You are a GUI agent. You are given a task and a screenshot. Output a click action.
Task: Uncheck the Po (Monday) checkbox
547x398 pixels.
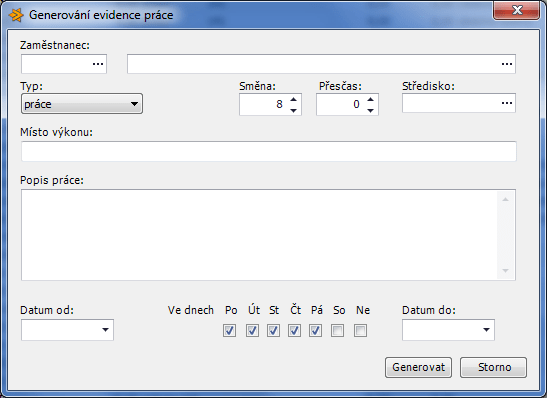coord(230,330)
